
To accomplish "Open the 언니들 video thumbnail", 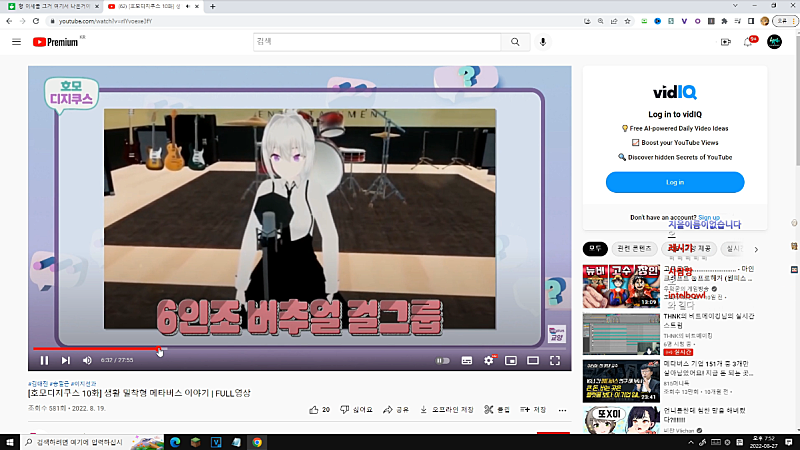I will 621,420.
